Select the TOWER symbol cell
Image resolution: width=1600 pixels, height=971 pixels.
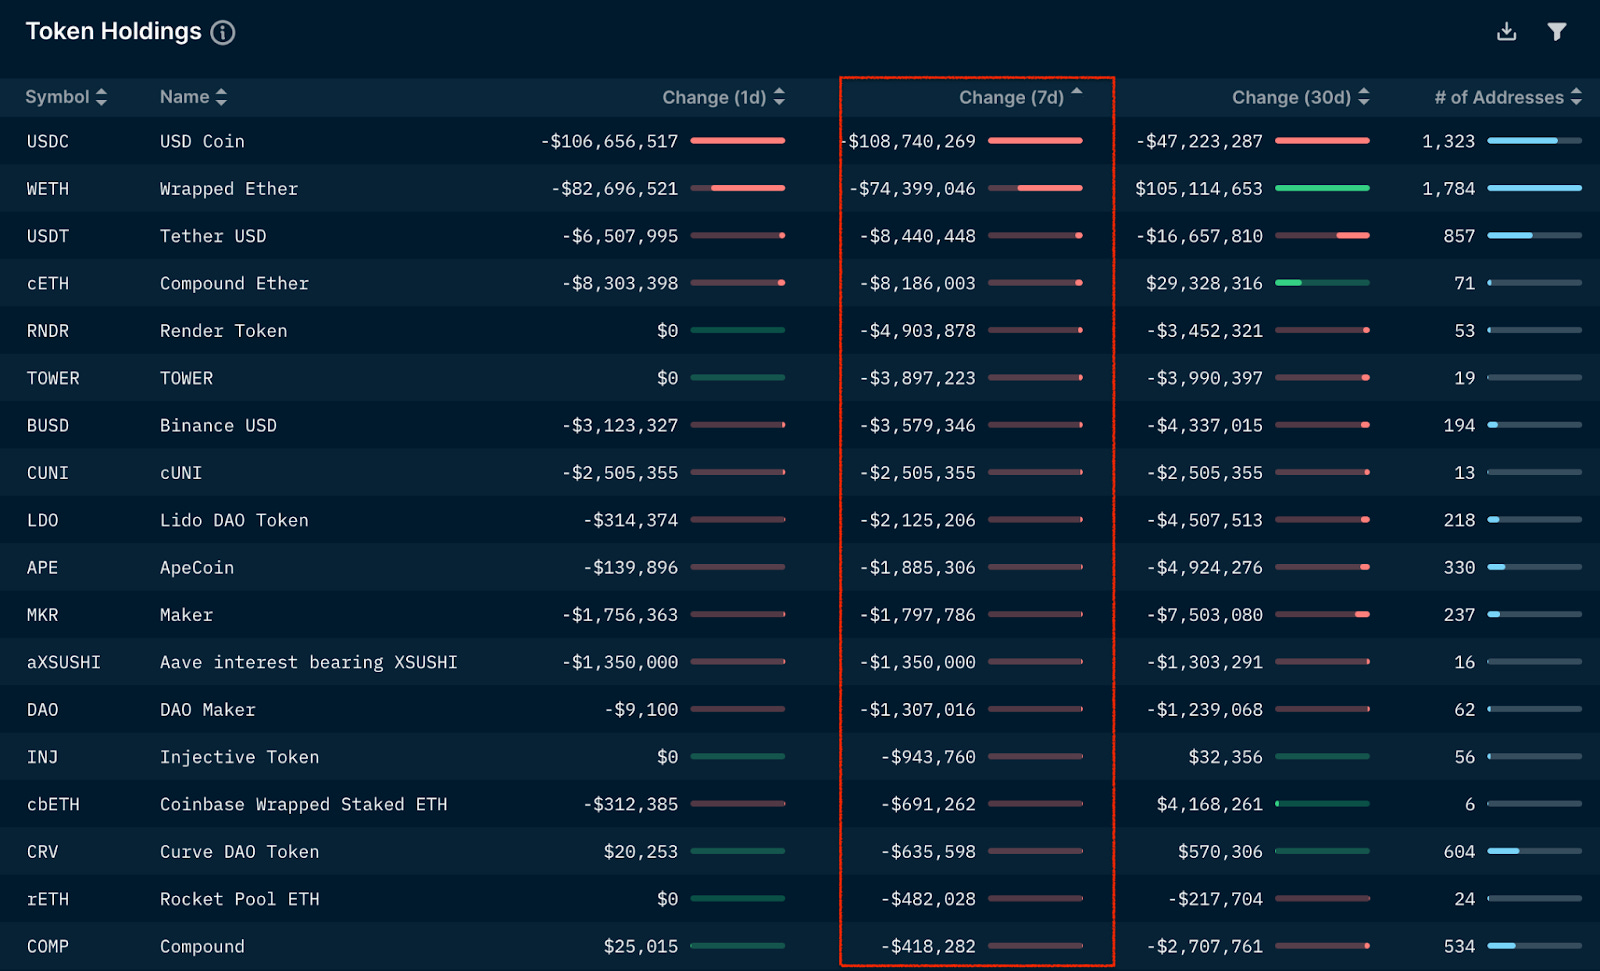53,379
